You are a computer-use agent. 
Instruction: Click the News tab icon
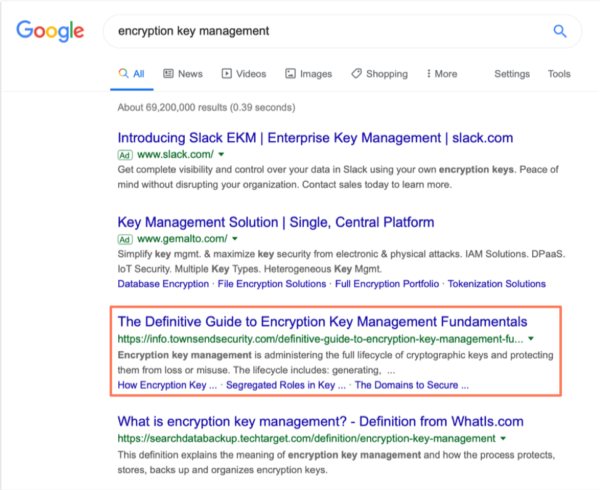pyautogui.click(x=168, y=73)
